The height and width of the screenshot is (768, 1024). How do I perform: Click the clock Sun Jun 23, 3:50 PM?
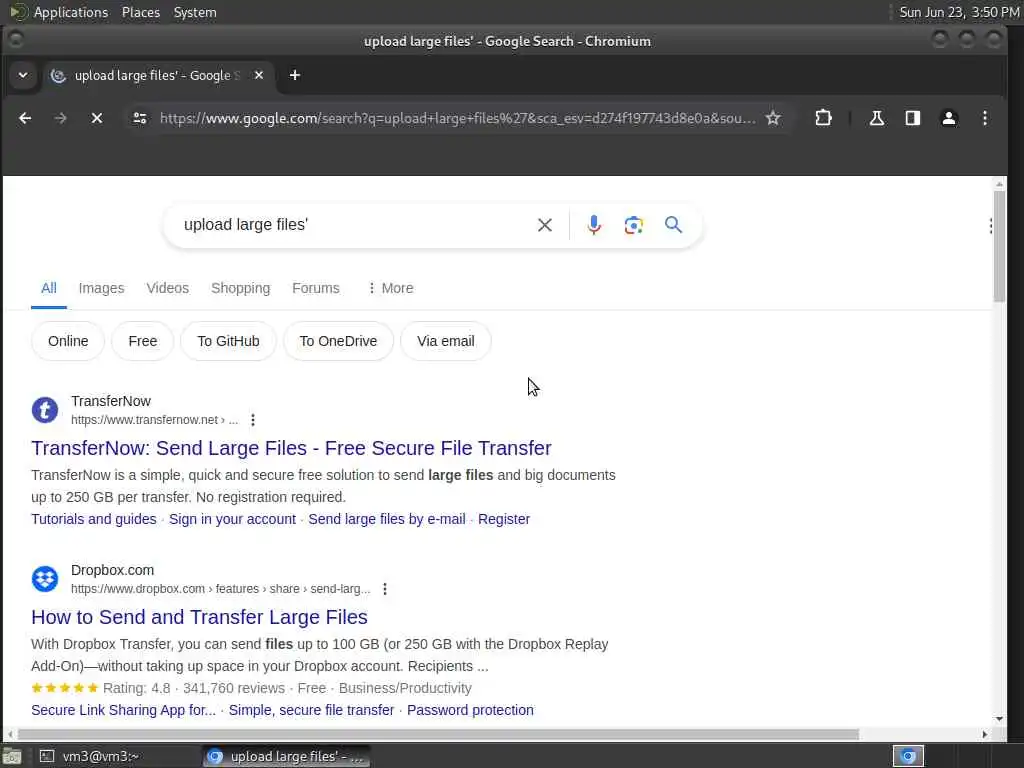pos(959,12)
